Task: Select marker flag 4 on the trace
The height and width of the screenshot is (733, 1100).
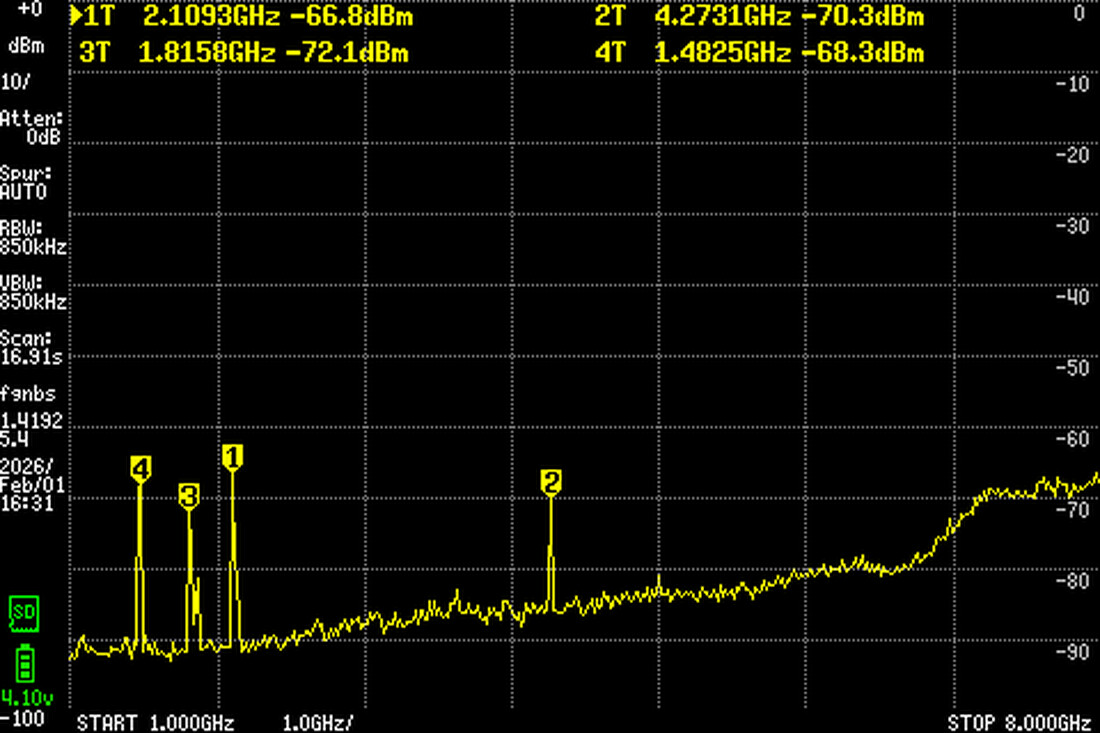Action: click(x=140, y=465)
